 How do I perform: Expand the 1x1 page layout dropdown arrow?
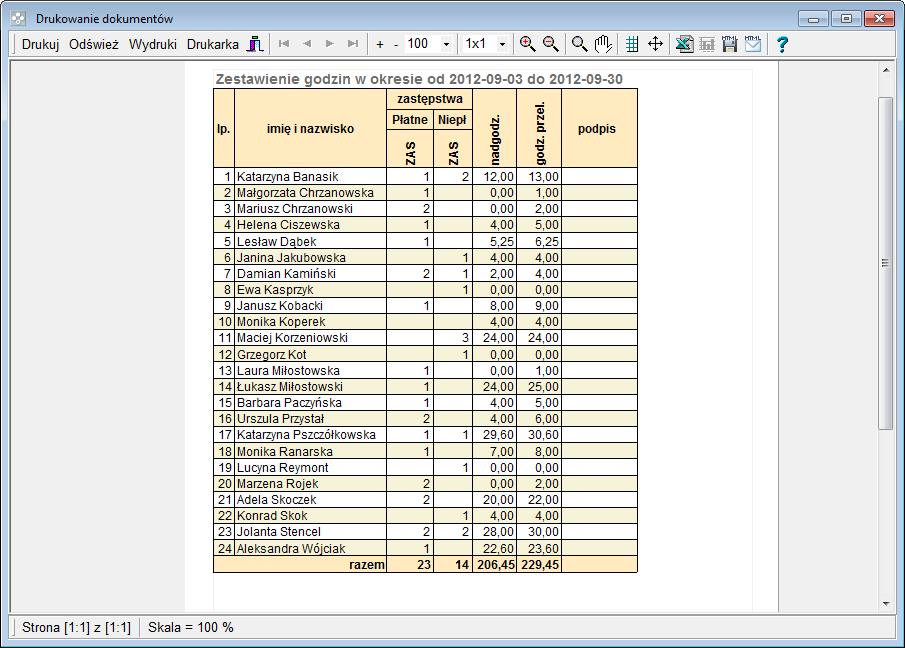click(502, 44)
